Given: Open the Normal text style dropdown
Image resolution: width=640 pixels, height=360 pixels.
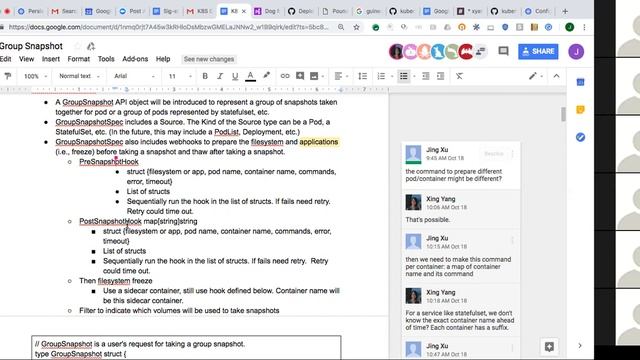Looking at the screenshot, I should (x=79, y=76).
